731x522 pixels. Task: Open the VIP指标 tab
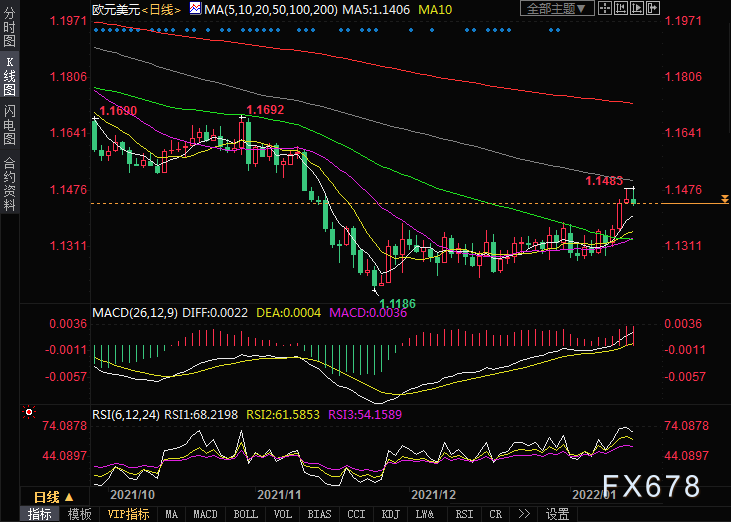[128, 514]
